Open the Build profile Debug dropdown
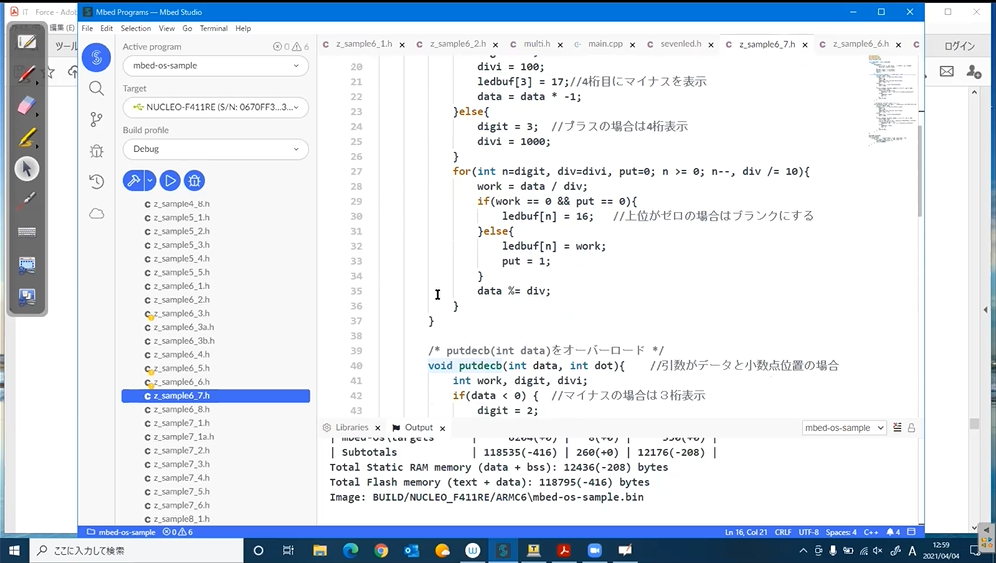This screenshot has height=563, width=996. 215,149
